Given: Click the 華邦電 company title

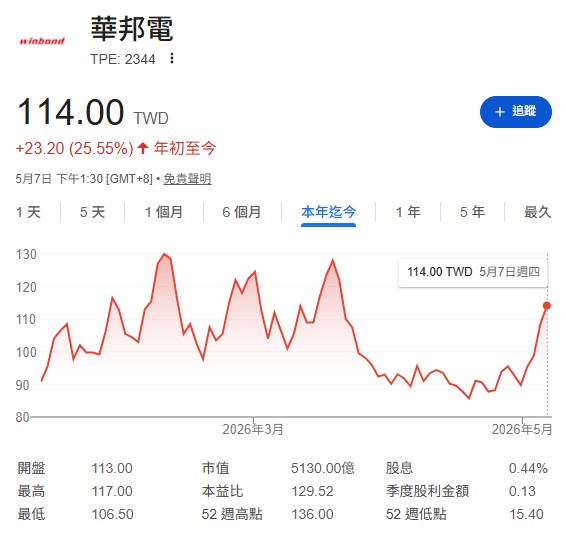Looking at the screenshot, I should (x=132, y=29).
